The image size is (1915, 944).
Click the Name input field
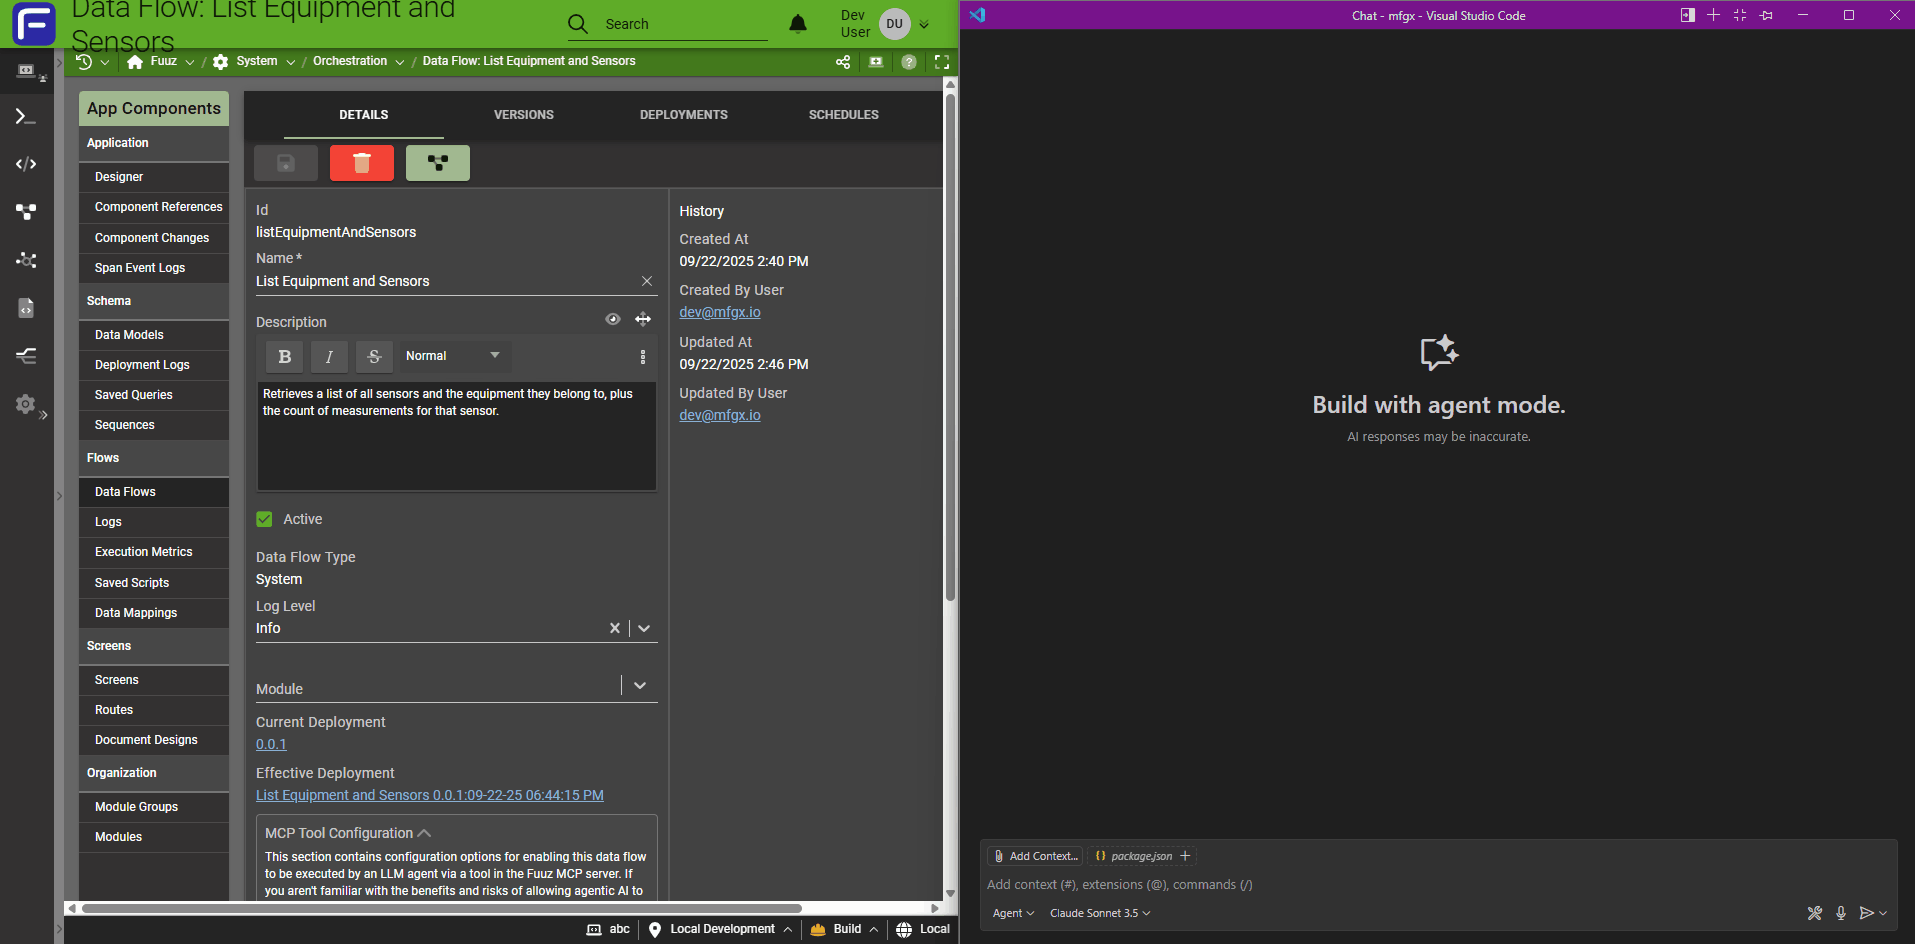(440, 281)
